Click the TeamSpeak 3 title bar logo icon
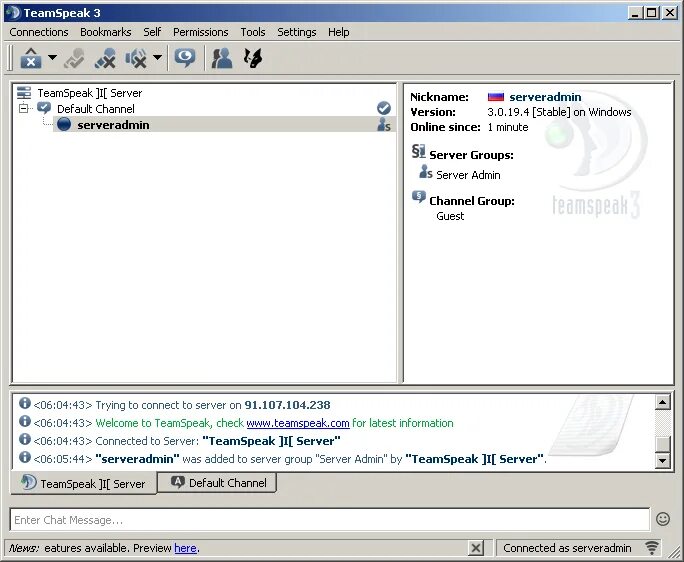 13,13
